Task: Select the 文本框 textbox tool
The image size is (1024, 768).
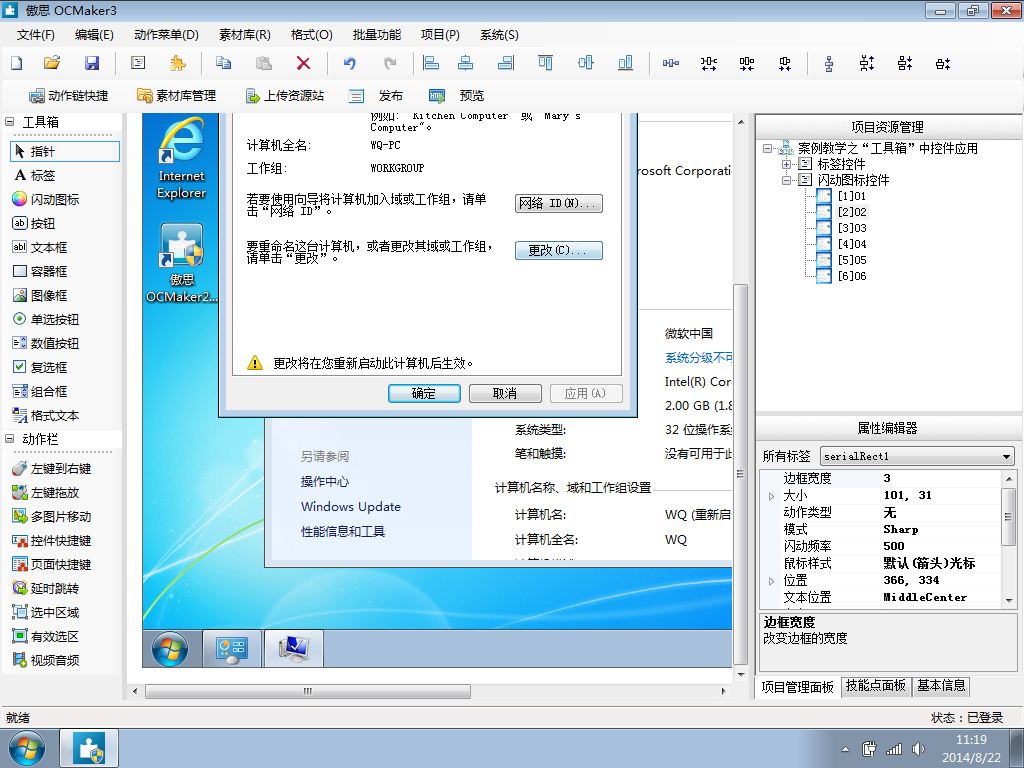Action: (x=40, y=248)
